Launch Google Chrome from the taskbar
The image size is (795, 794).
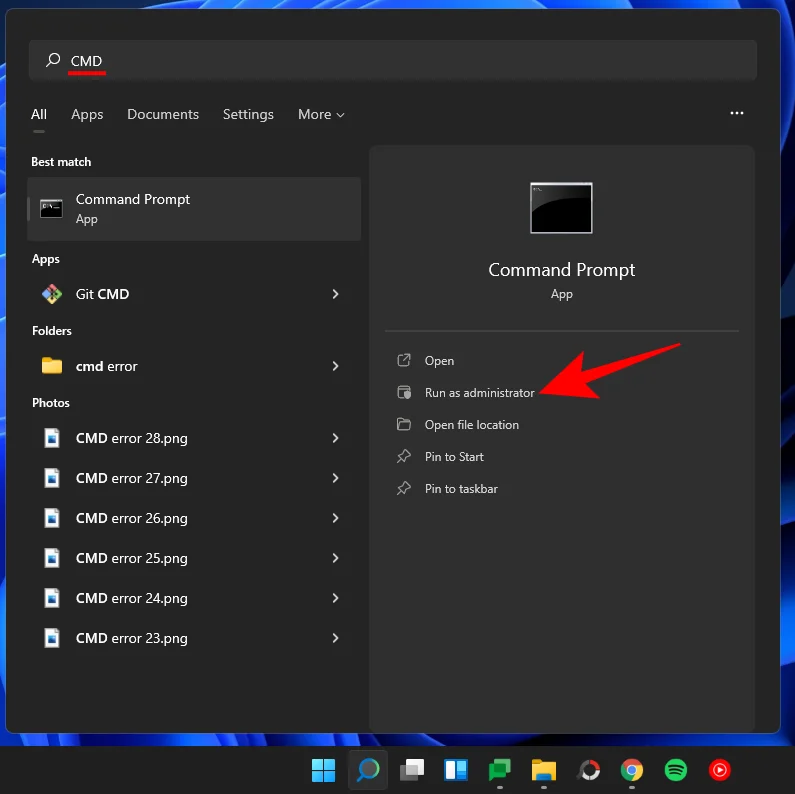631,770
